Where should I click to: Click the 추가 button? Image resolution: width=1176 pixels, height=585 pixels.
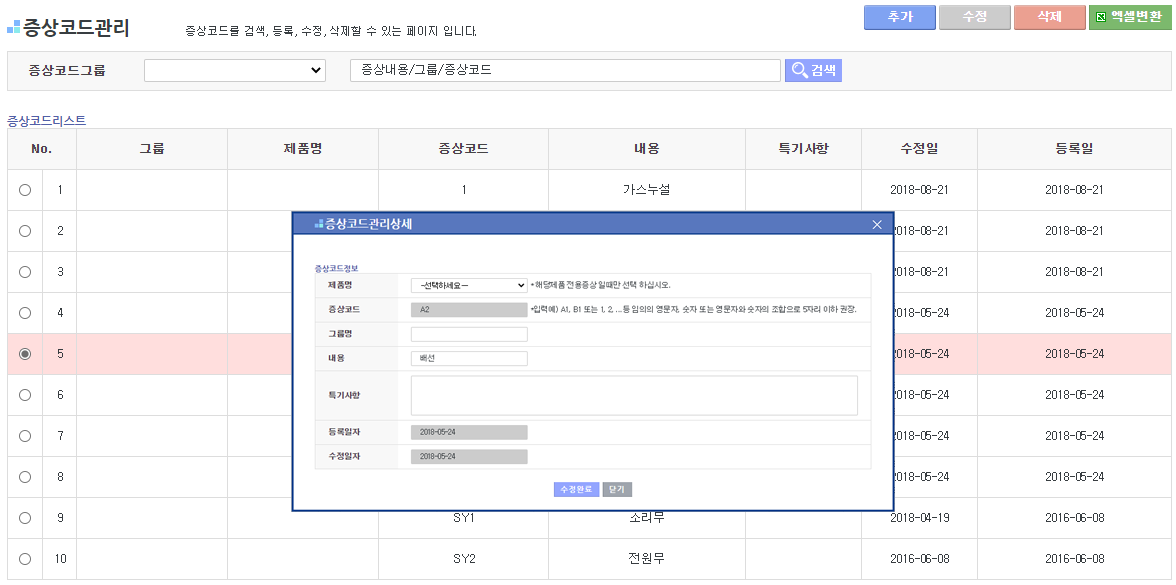pyautogui.click(x=899, y=17)
